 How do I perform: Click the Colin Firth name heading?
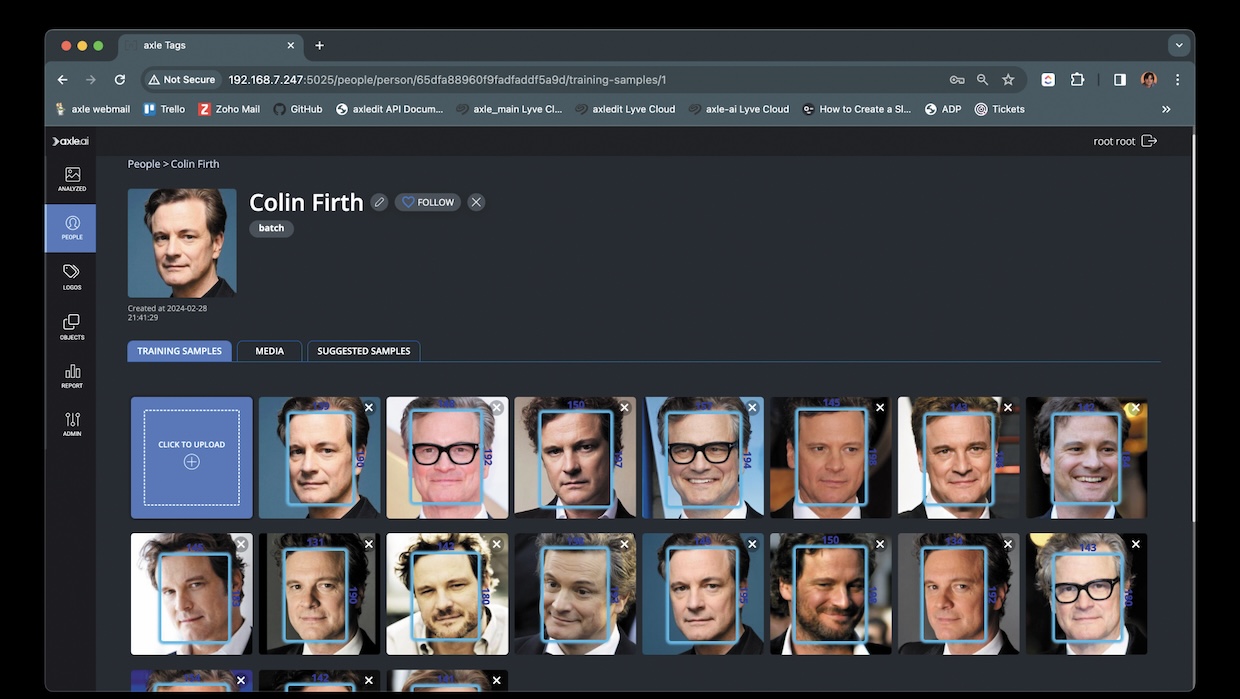(x=306, y=202)
